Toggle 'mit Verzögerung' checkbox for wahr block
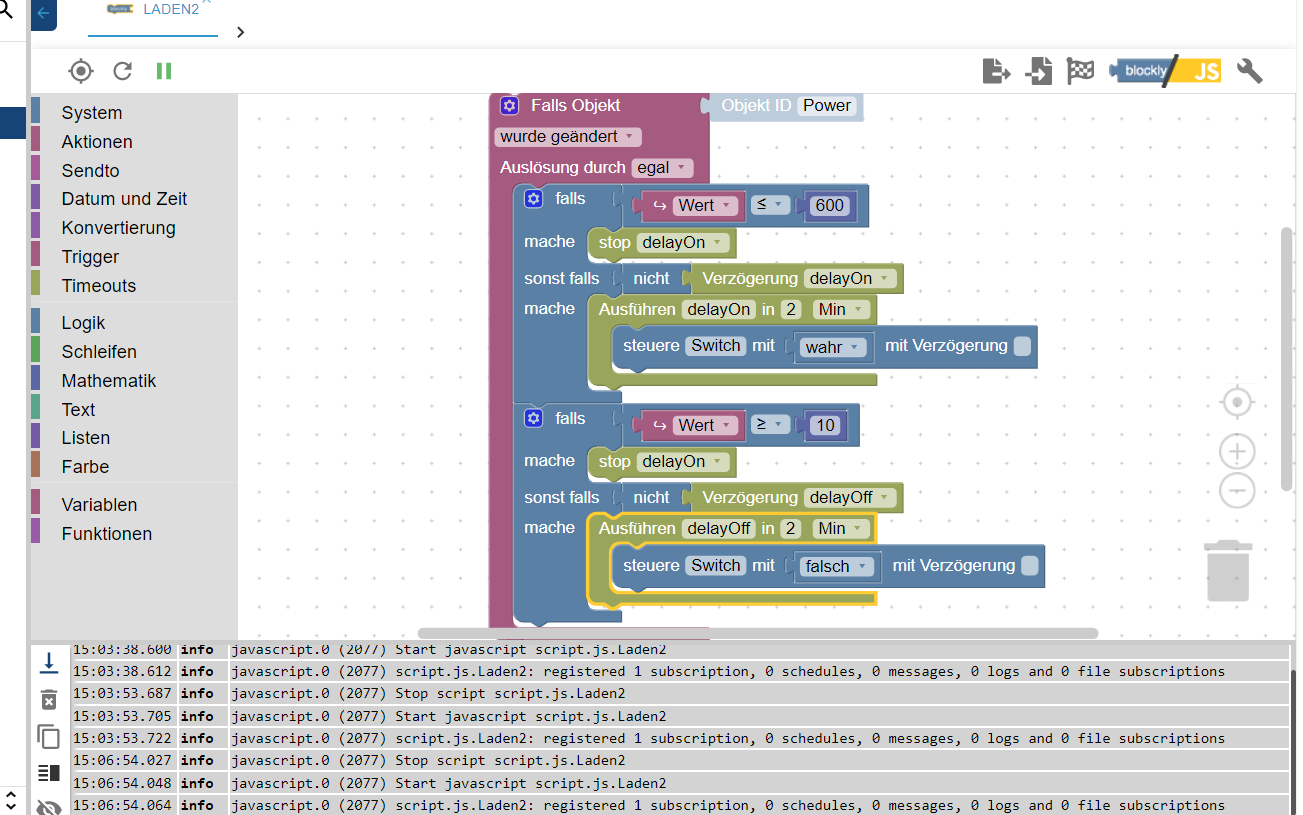The image size is (1303, 815). click(1022, 346)
